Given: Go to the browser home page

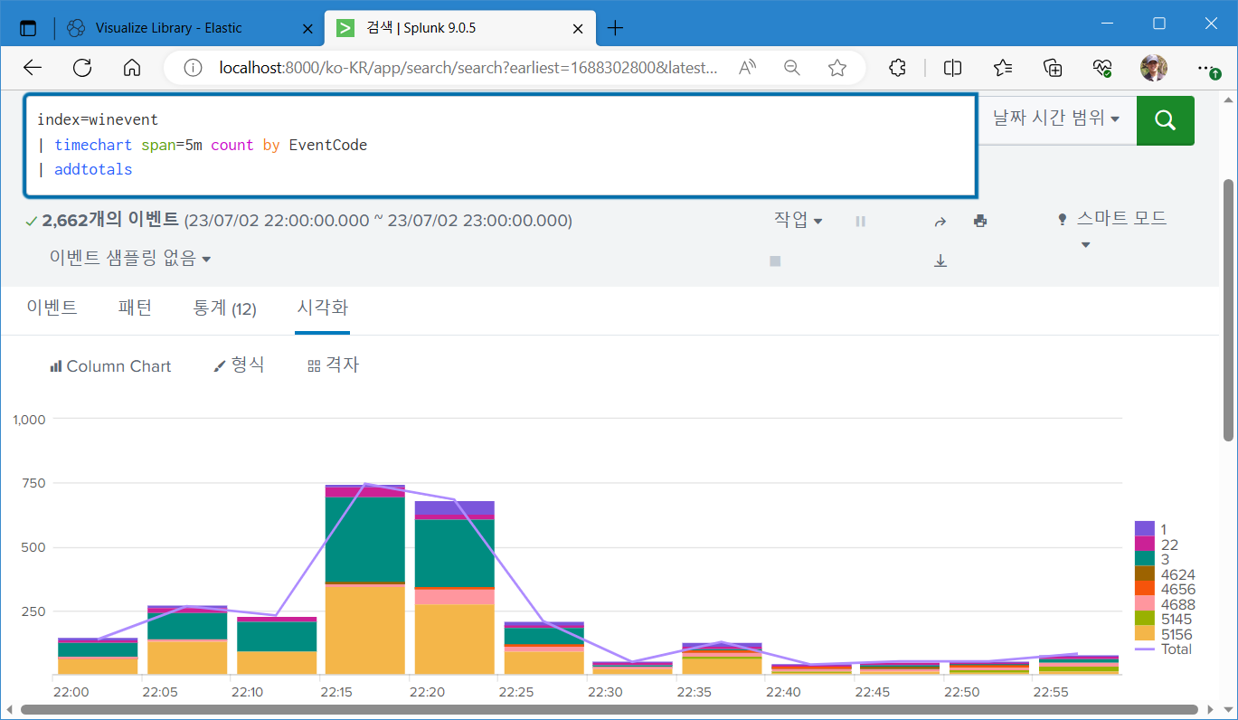Looking at the screenshot, I should coord(132,67).
